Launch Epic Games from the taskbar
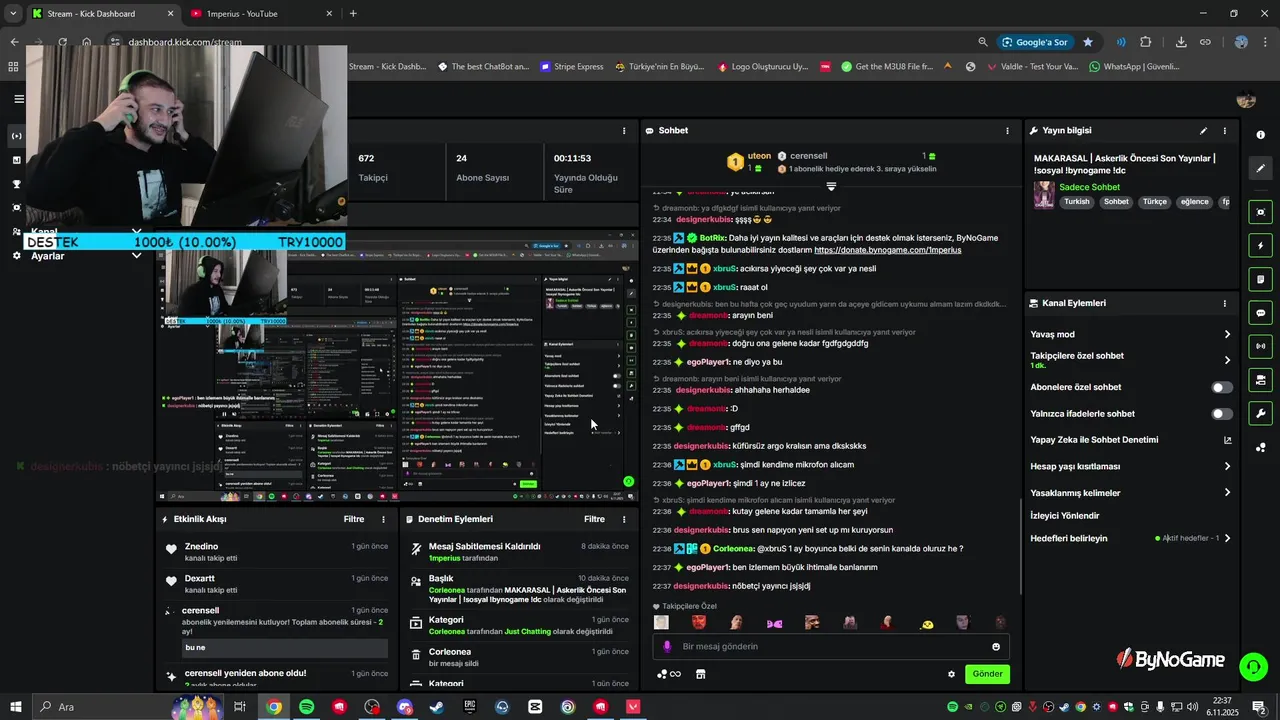Viewport: 1280px width, 720px height. 470,707
